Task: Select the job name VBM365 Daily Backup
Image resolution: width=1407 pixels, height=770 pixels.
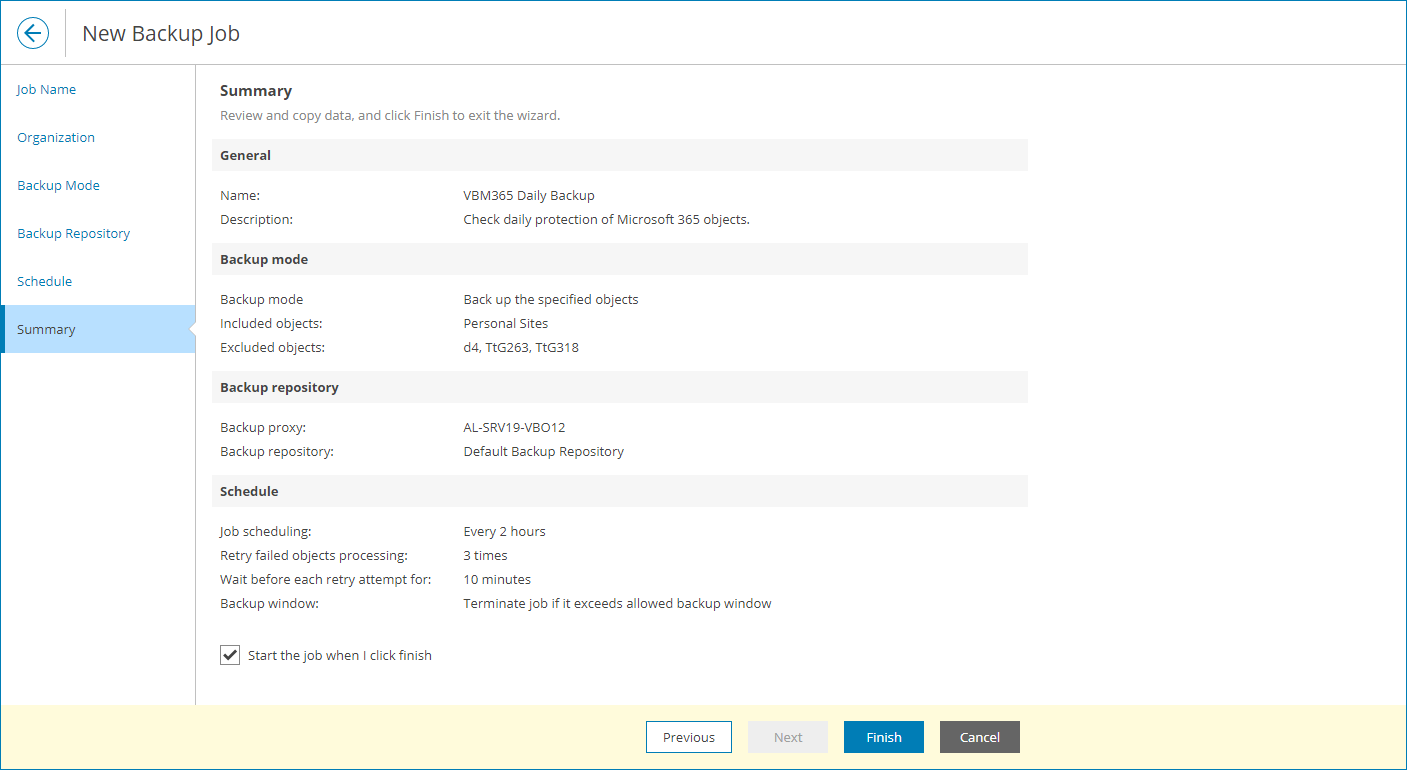Action: click(x=530, y=195)
